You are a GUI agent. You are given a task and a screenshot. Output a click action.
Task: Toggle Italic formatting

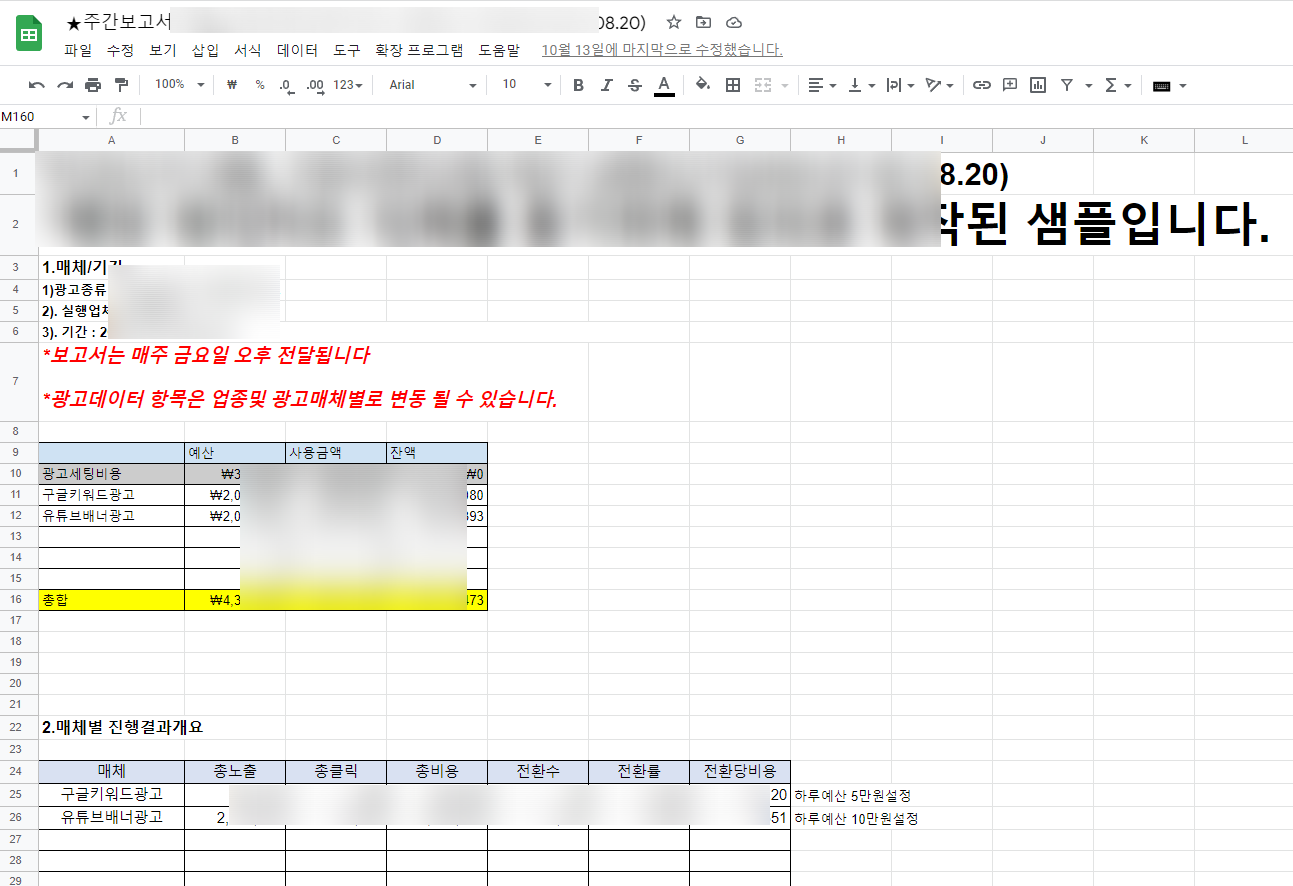tap(606, 85)
